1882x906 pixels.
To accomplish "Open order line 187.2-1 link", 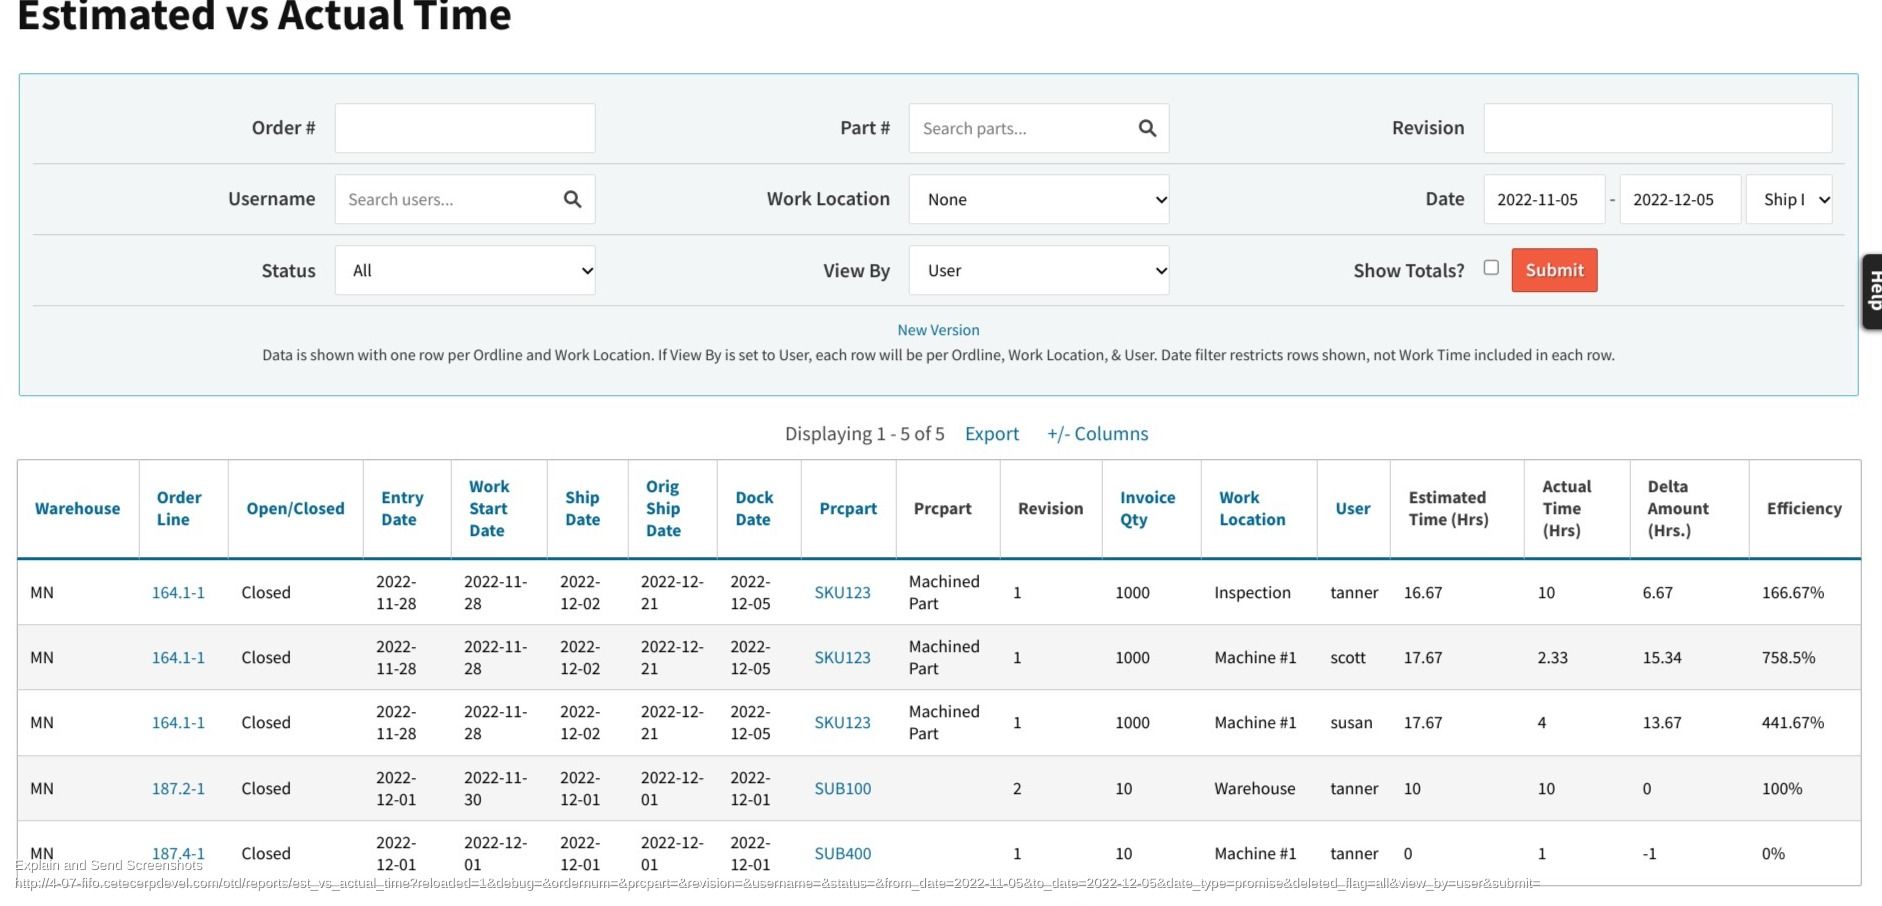I will pos(178,789).
